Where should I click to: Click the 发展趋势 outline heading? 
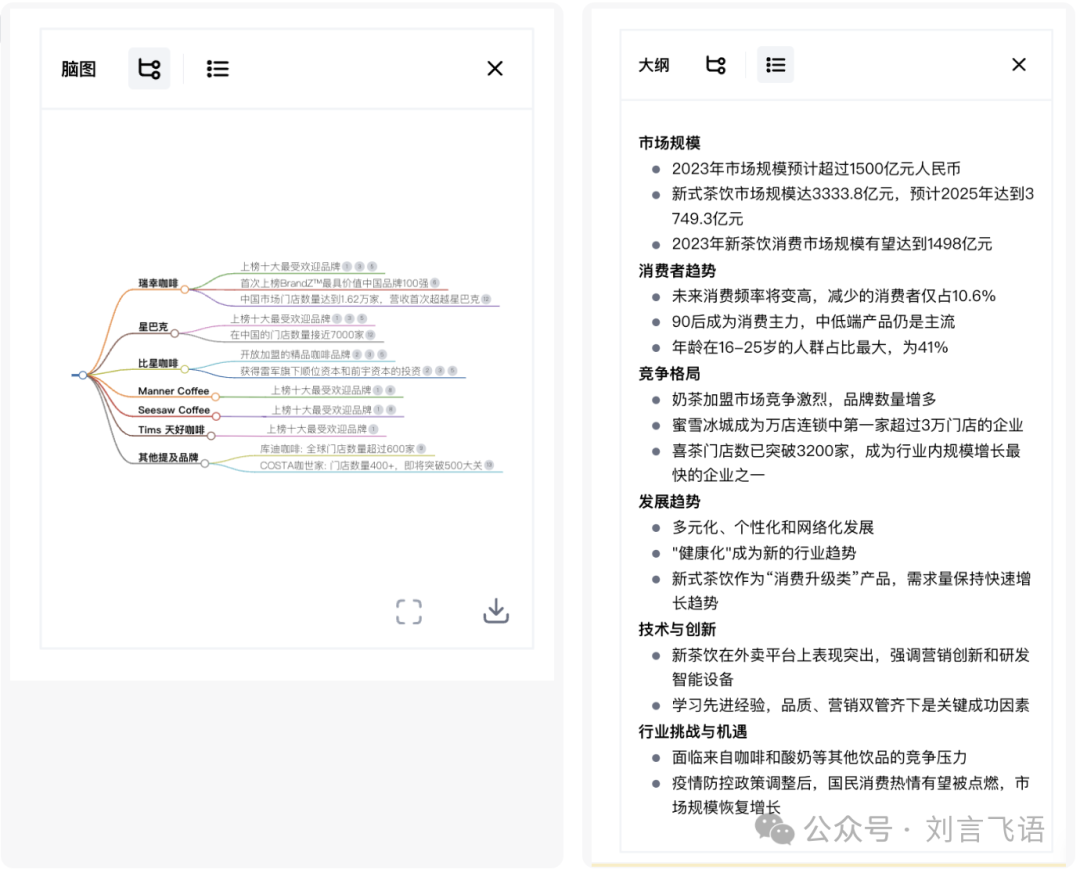(x=669, y=502)
